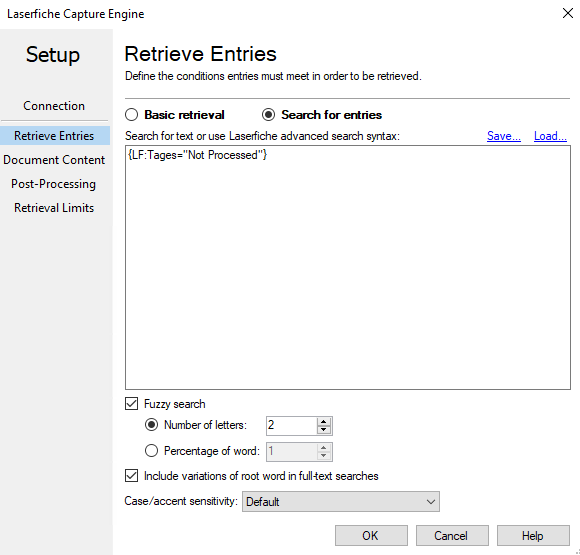Click the Number of letters value field

[291, 426]
